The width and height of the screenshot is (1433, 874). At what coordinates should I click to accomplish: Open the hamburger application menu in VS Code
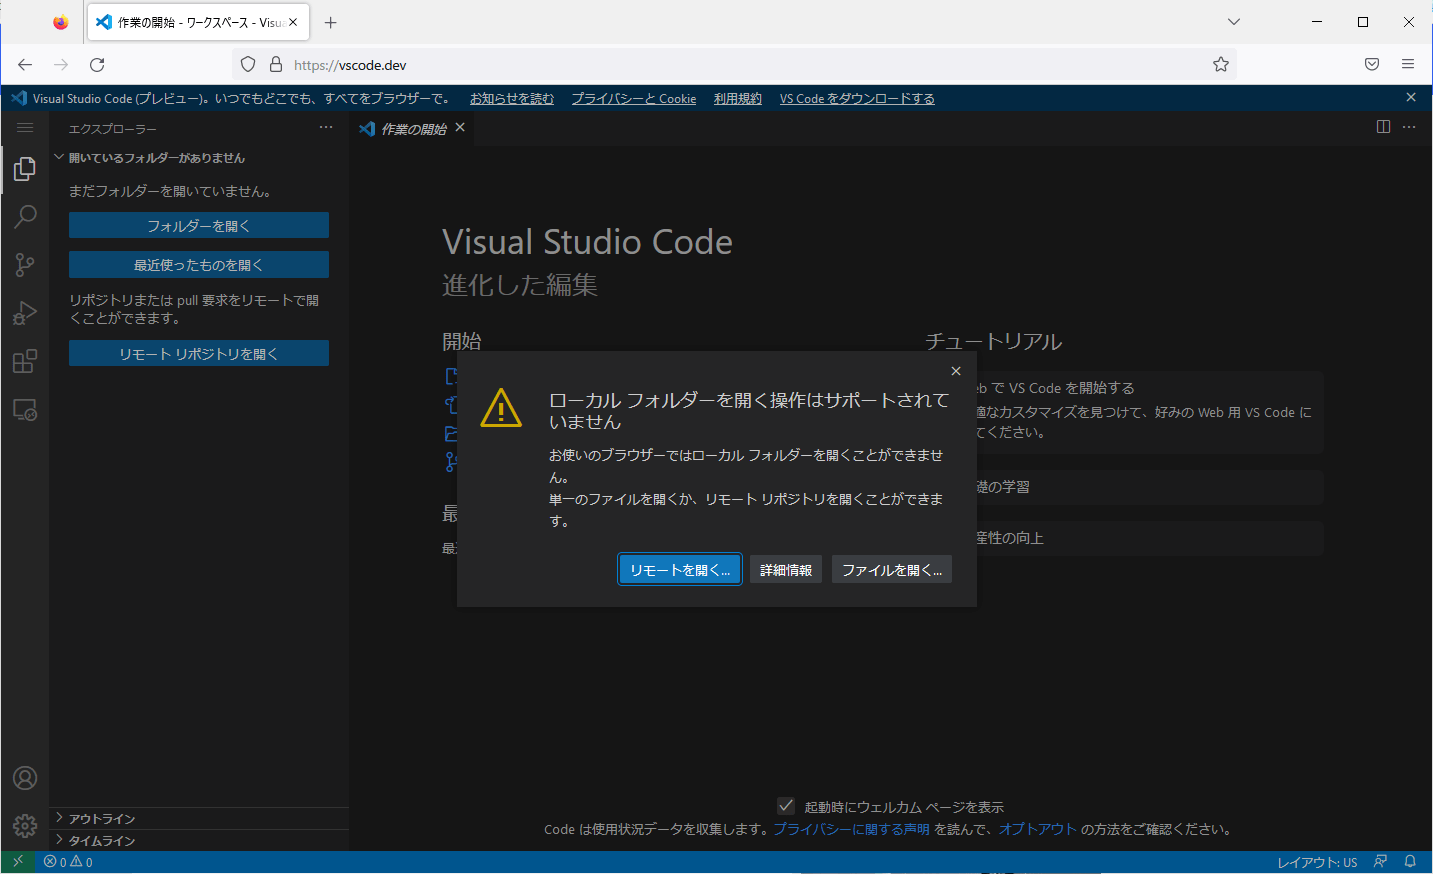(25, 127)
